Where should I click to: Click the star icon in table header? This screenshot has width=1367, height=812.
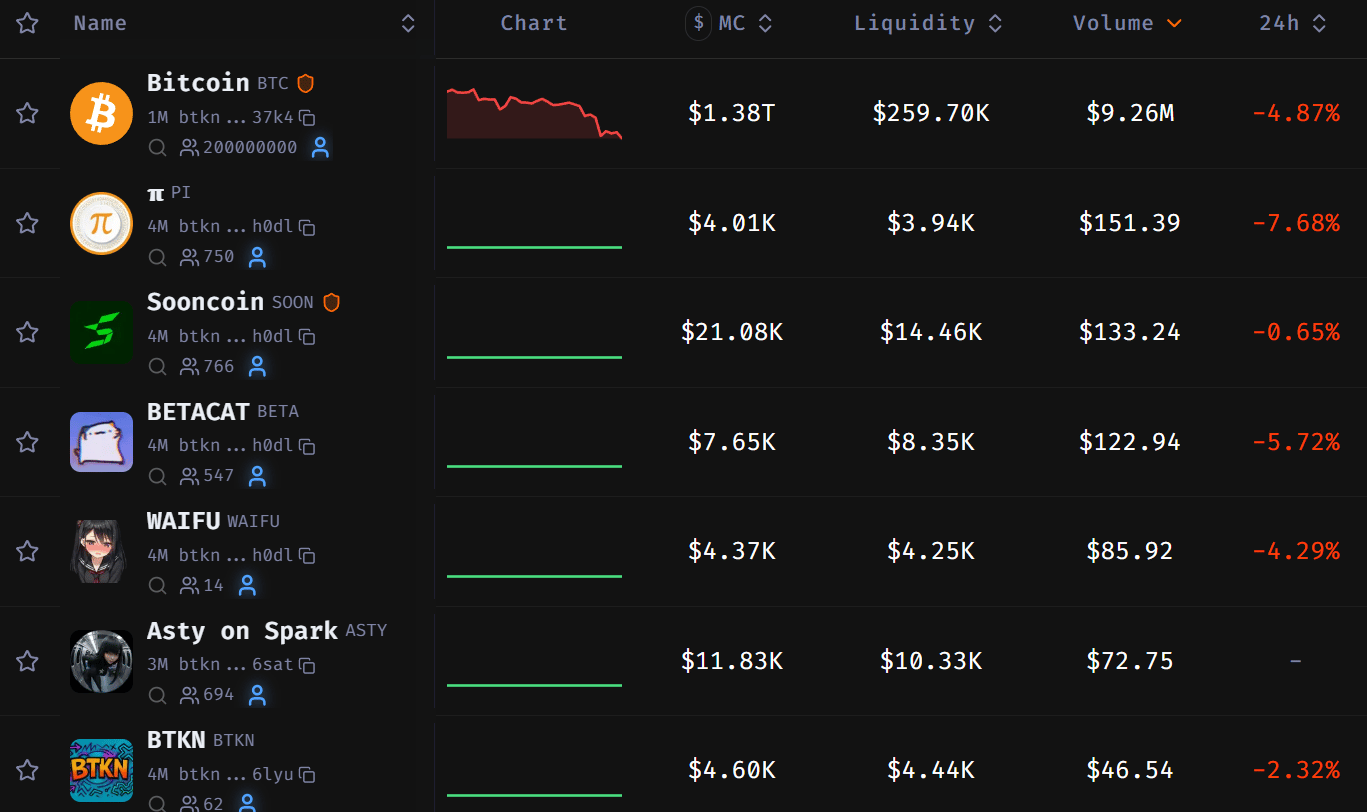[27, 23]
